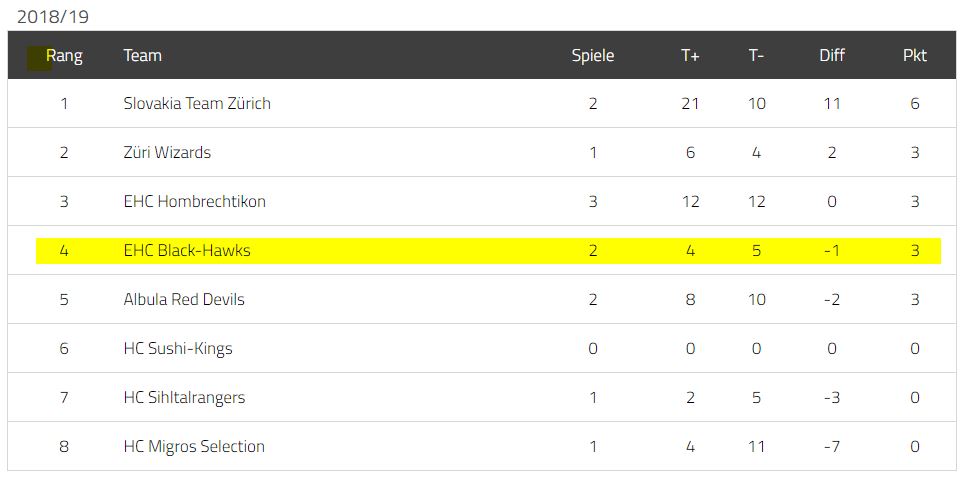
Task: Click HC Migros Selection goal difference -7
Action: pyautogui.click(x=832, y=446)
